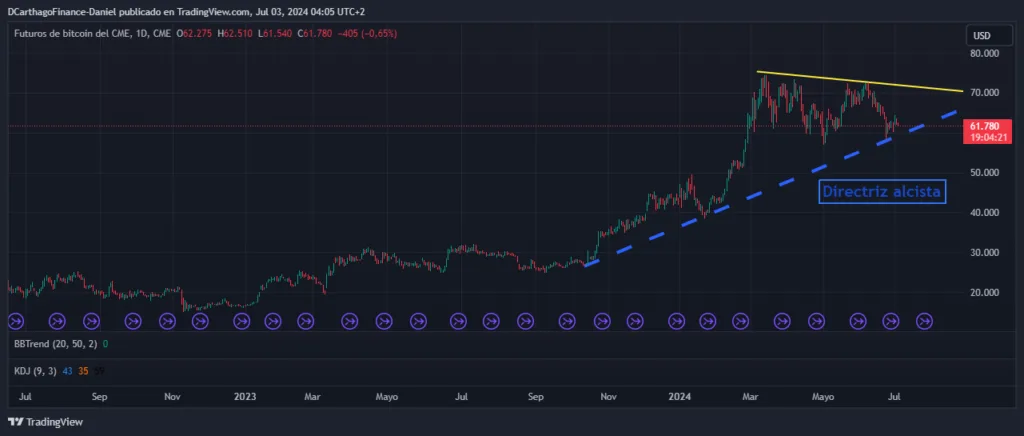Image resolution: width=1024 pixels, height=436 pixels.
Task: Click the TradingView logo
Action: click(x=46, y=422)
